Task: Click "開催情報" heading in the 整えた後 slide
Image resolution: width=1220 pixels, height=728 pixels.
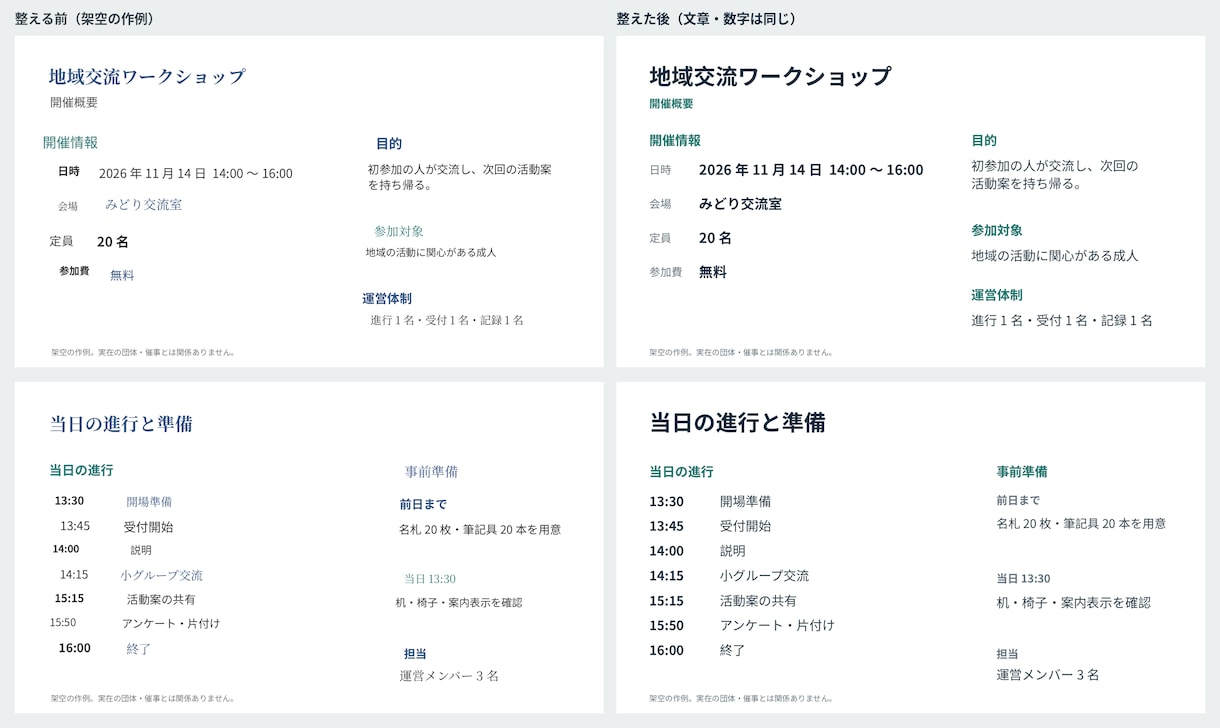Action: tap(675, 140)
